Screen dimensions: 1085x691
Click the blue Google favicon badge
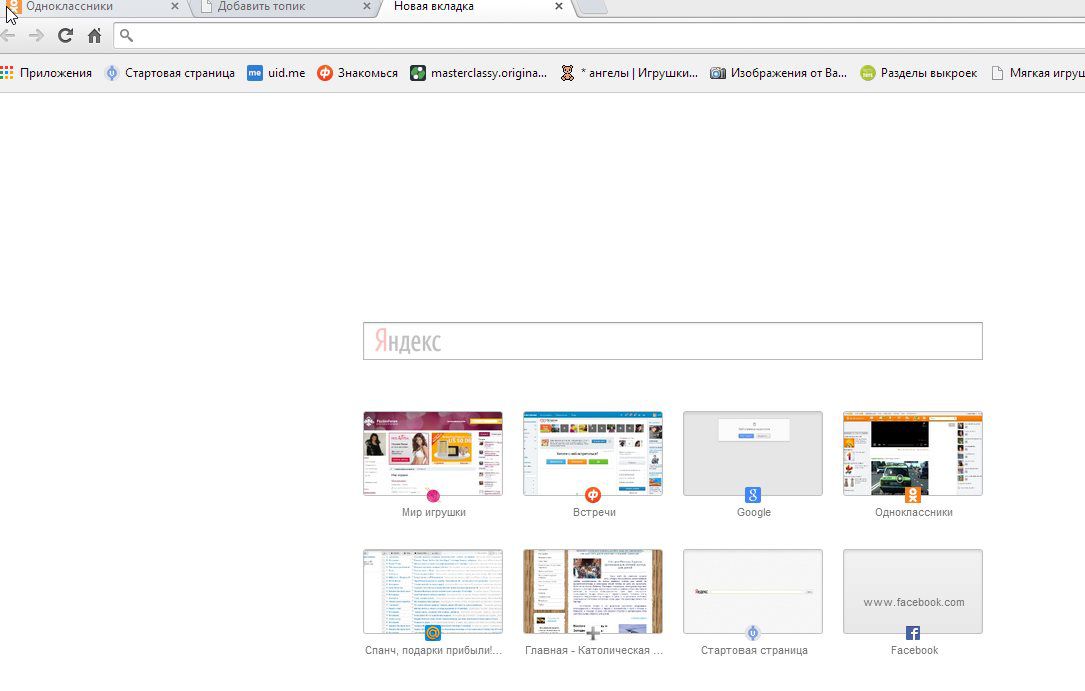(x=753, y=495)
